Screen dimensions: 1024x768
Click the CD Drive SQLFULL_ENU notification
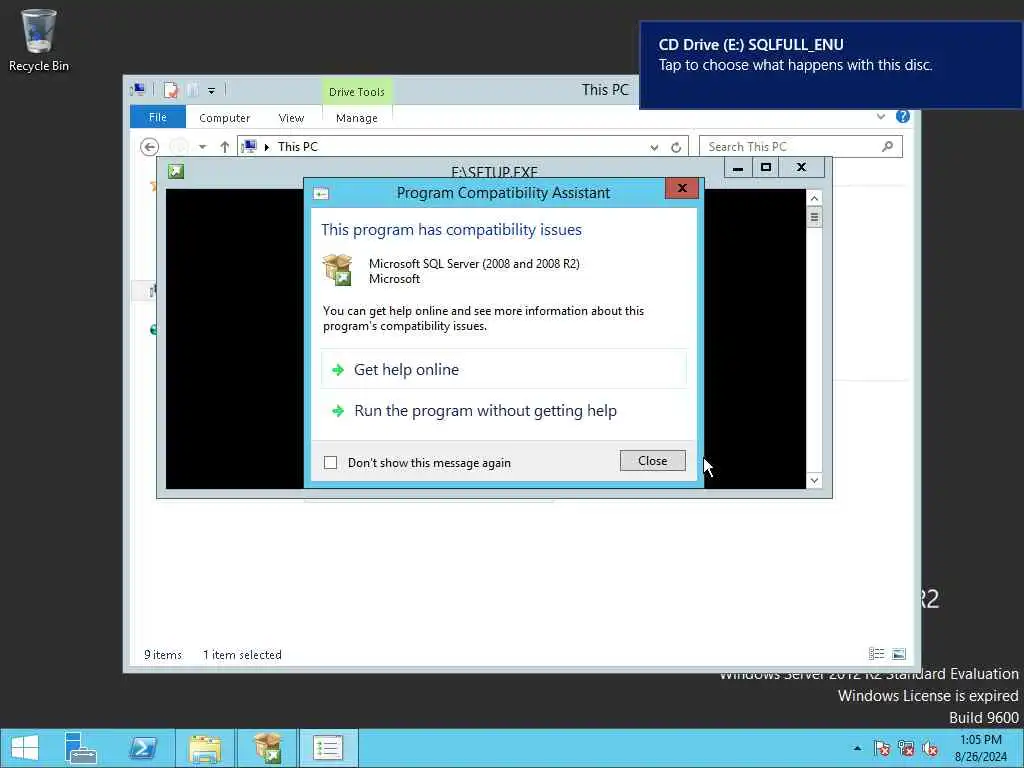(x=831, y=65)
